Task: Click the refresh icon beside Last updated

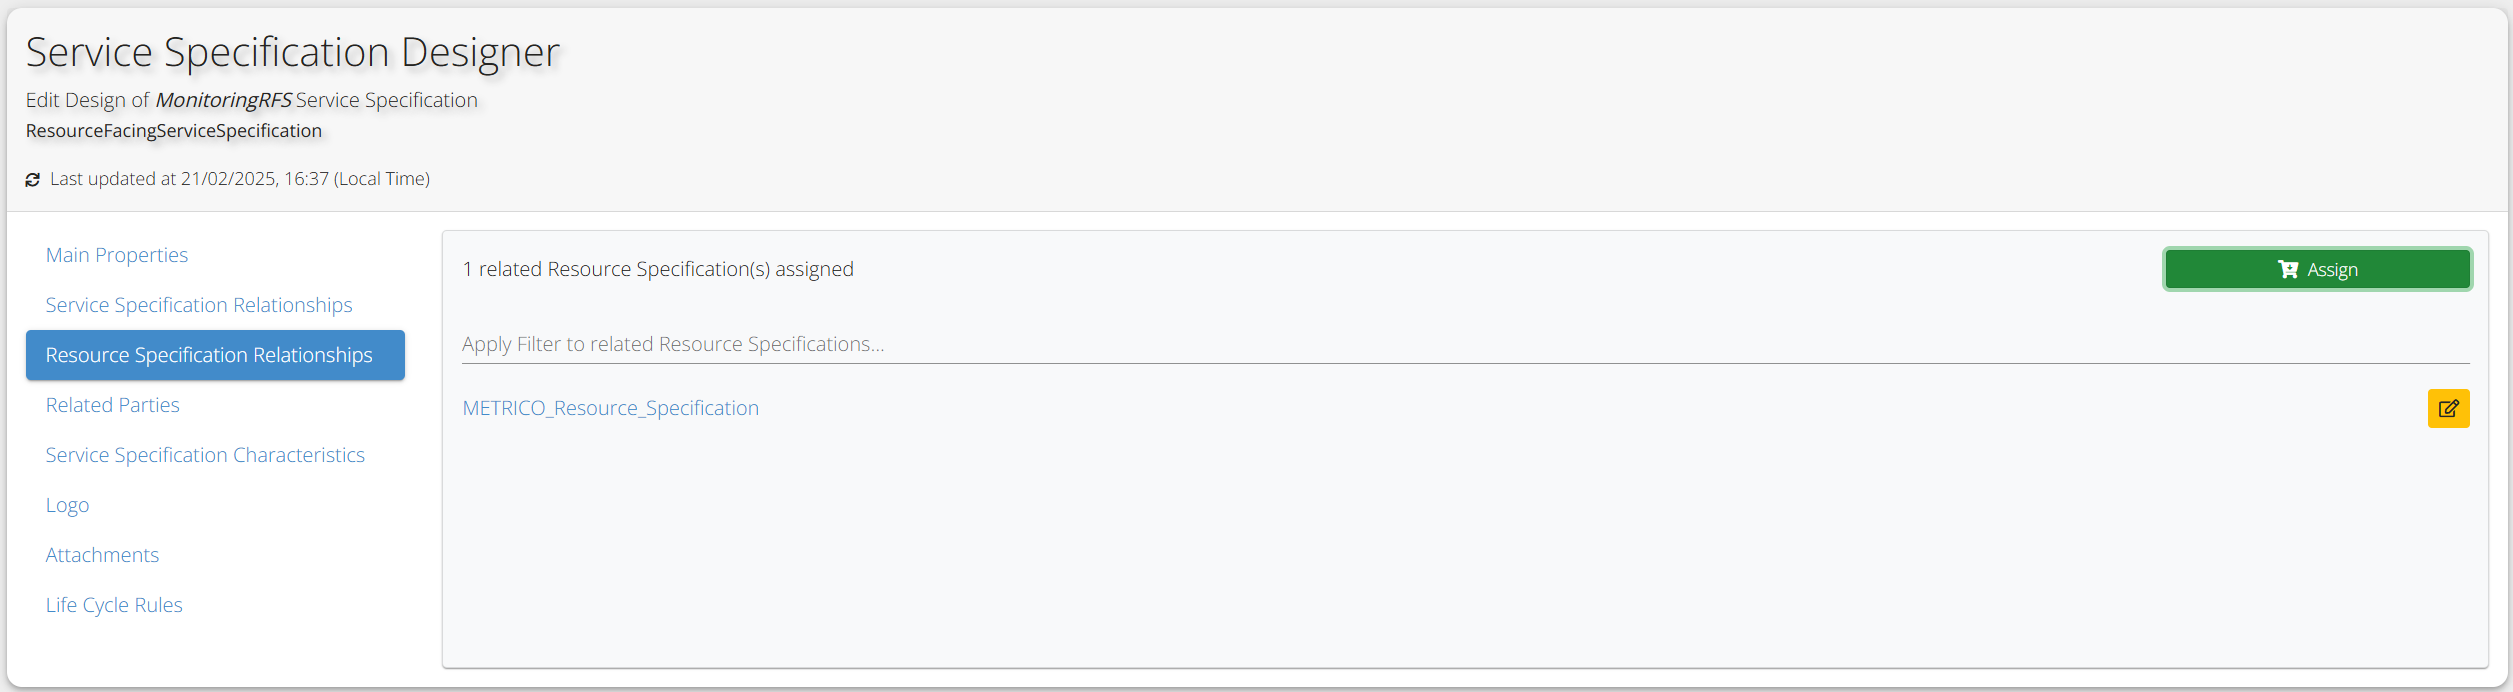Action: pos(33,180)
